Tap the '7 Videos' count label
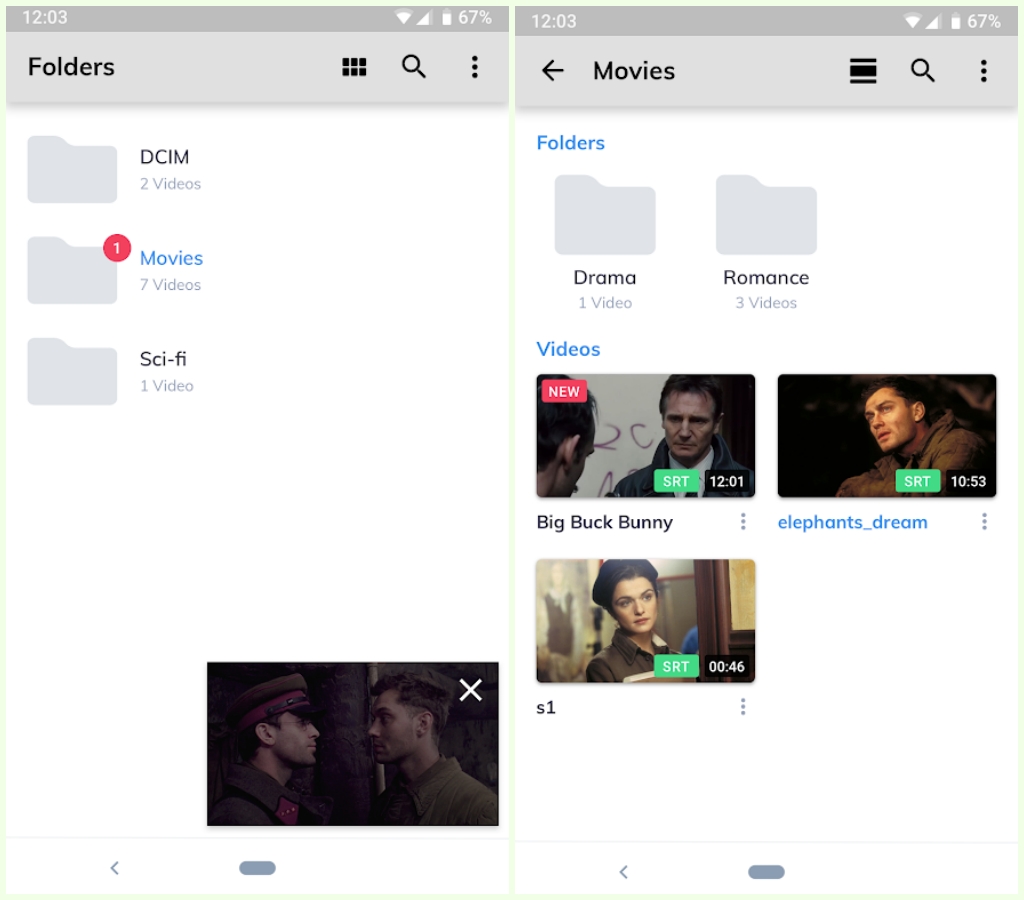The width and height of the screenshot is (1024, 900). coord(170,285)
